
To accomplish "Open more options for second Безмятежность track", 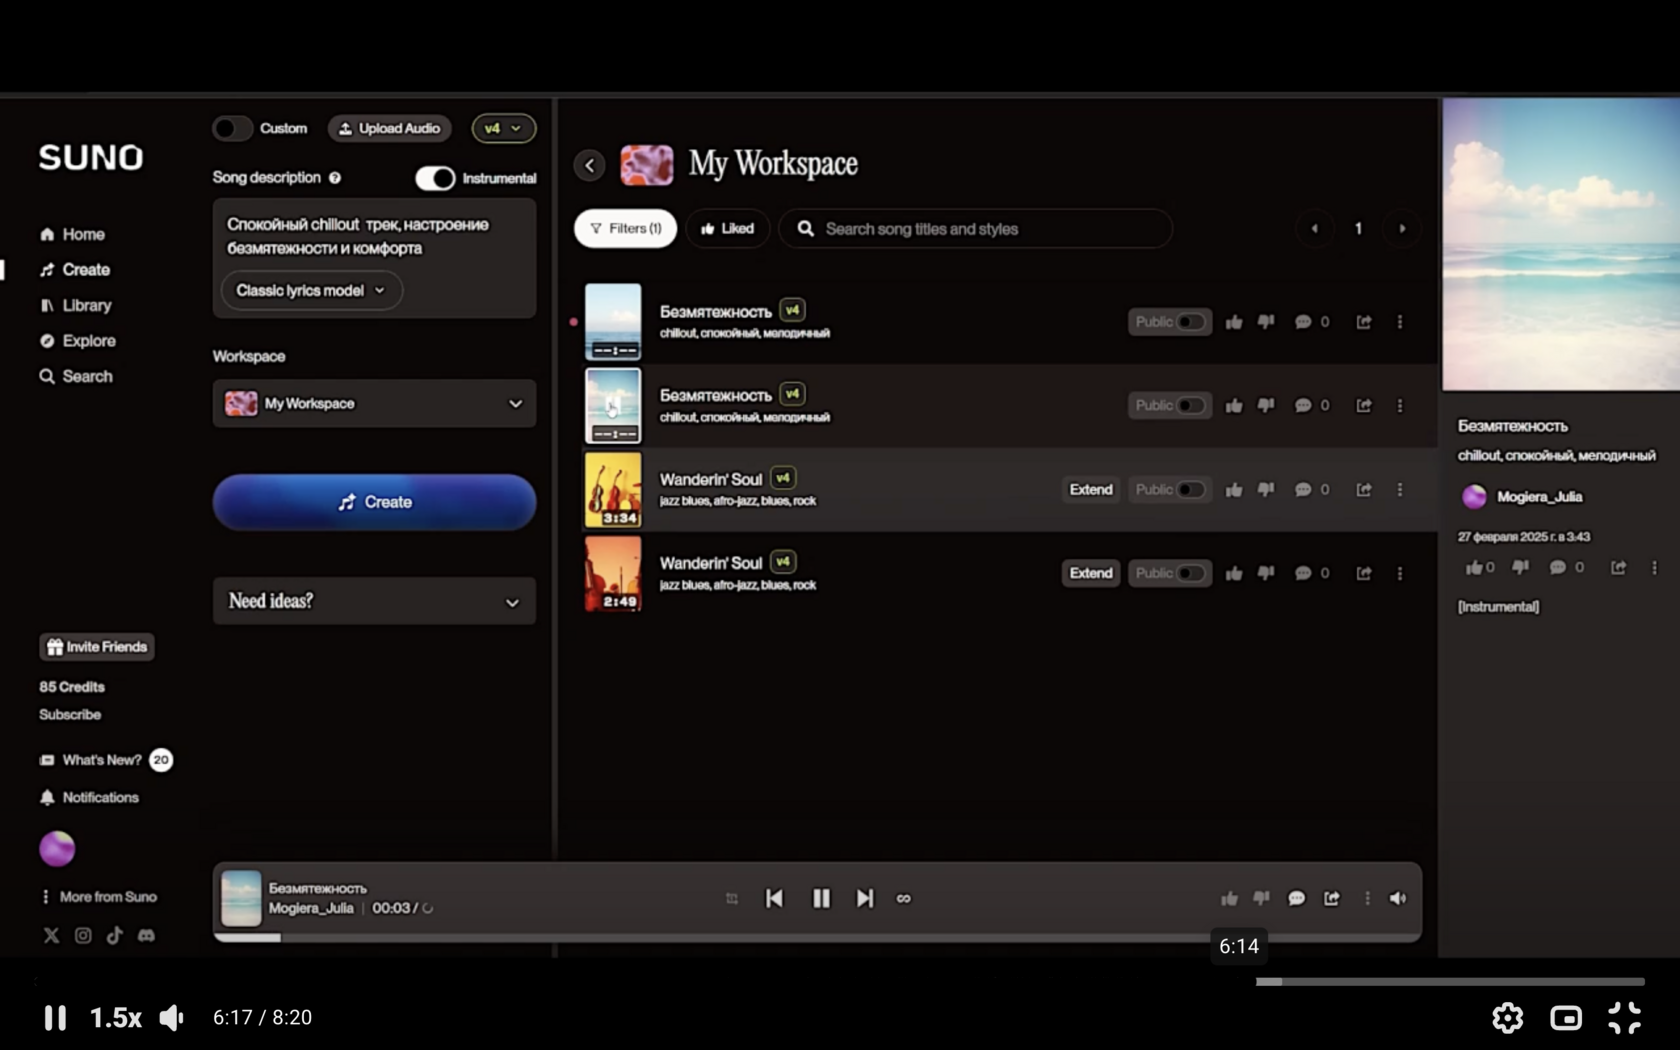I will [x=1400, y=406].
